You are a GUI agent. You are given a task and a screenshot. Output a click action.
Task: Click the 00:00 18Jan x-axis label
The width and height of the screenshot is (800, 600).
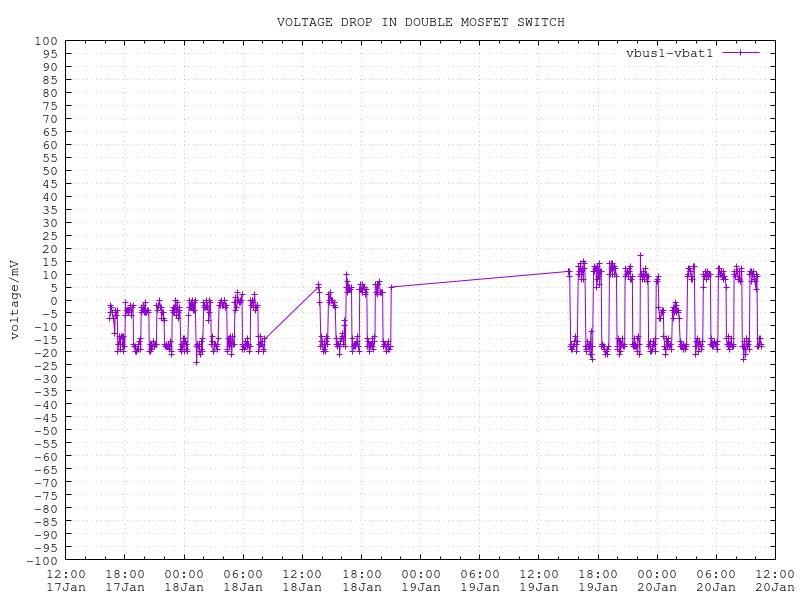(x=184, y=580)
